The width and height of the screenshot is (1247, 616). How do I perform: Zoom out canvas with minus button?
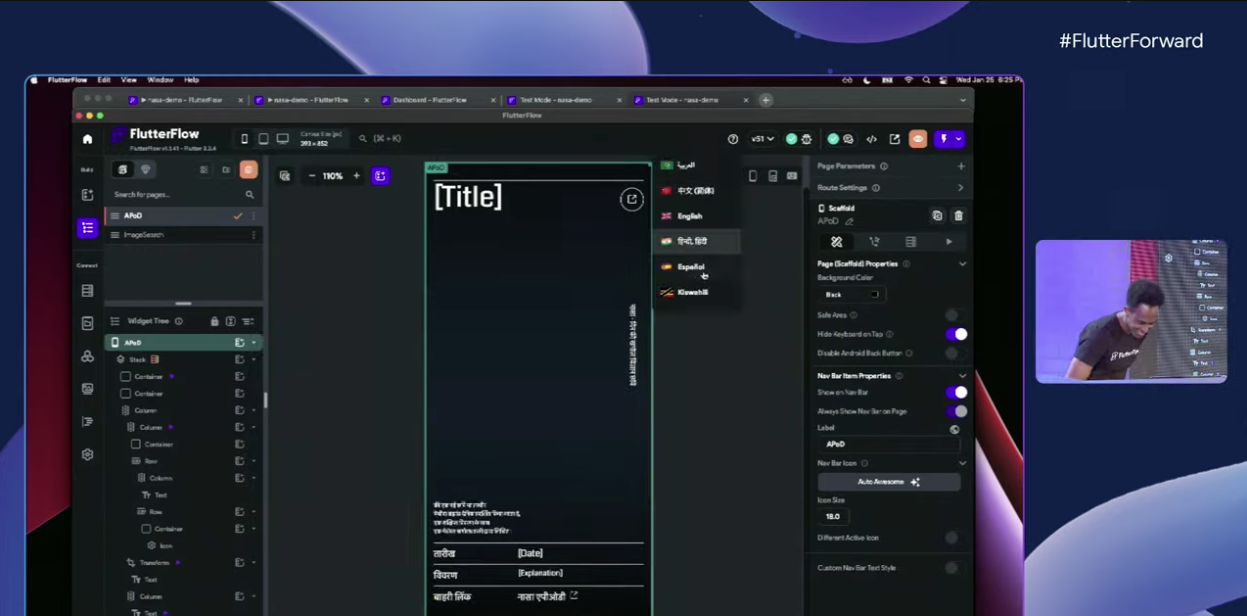coord(312,176)
